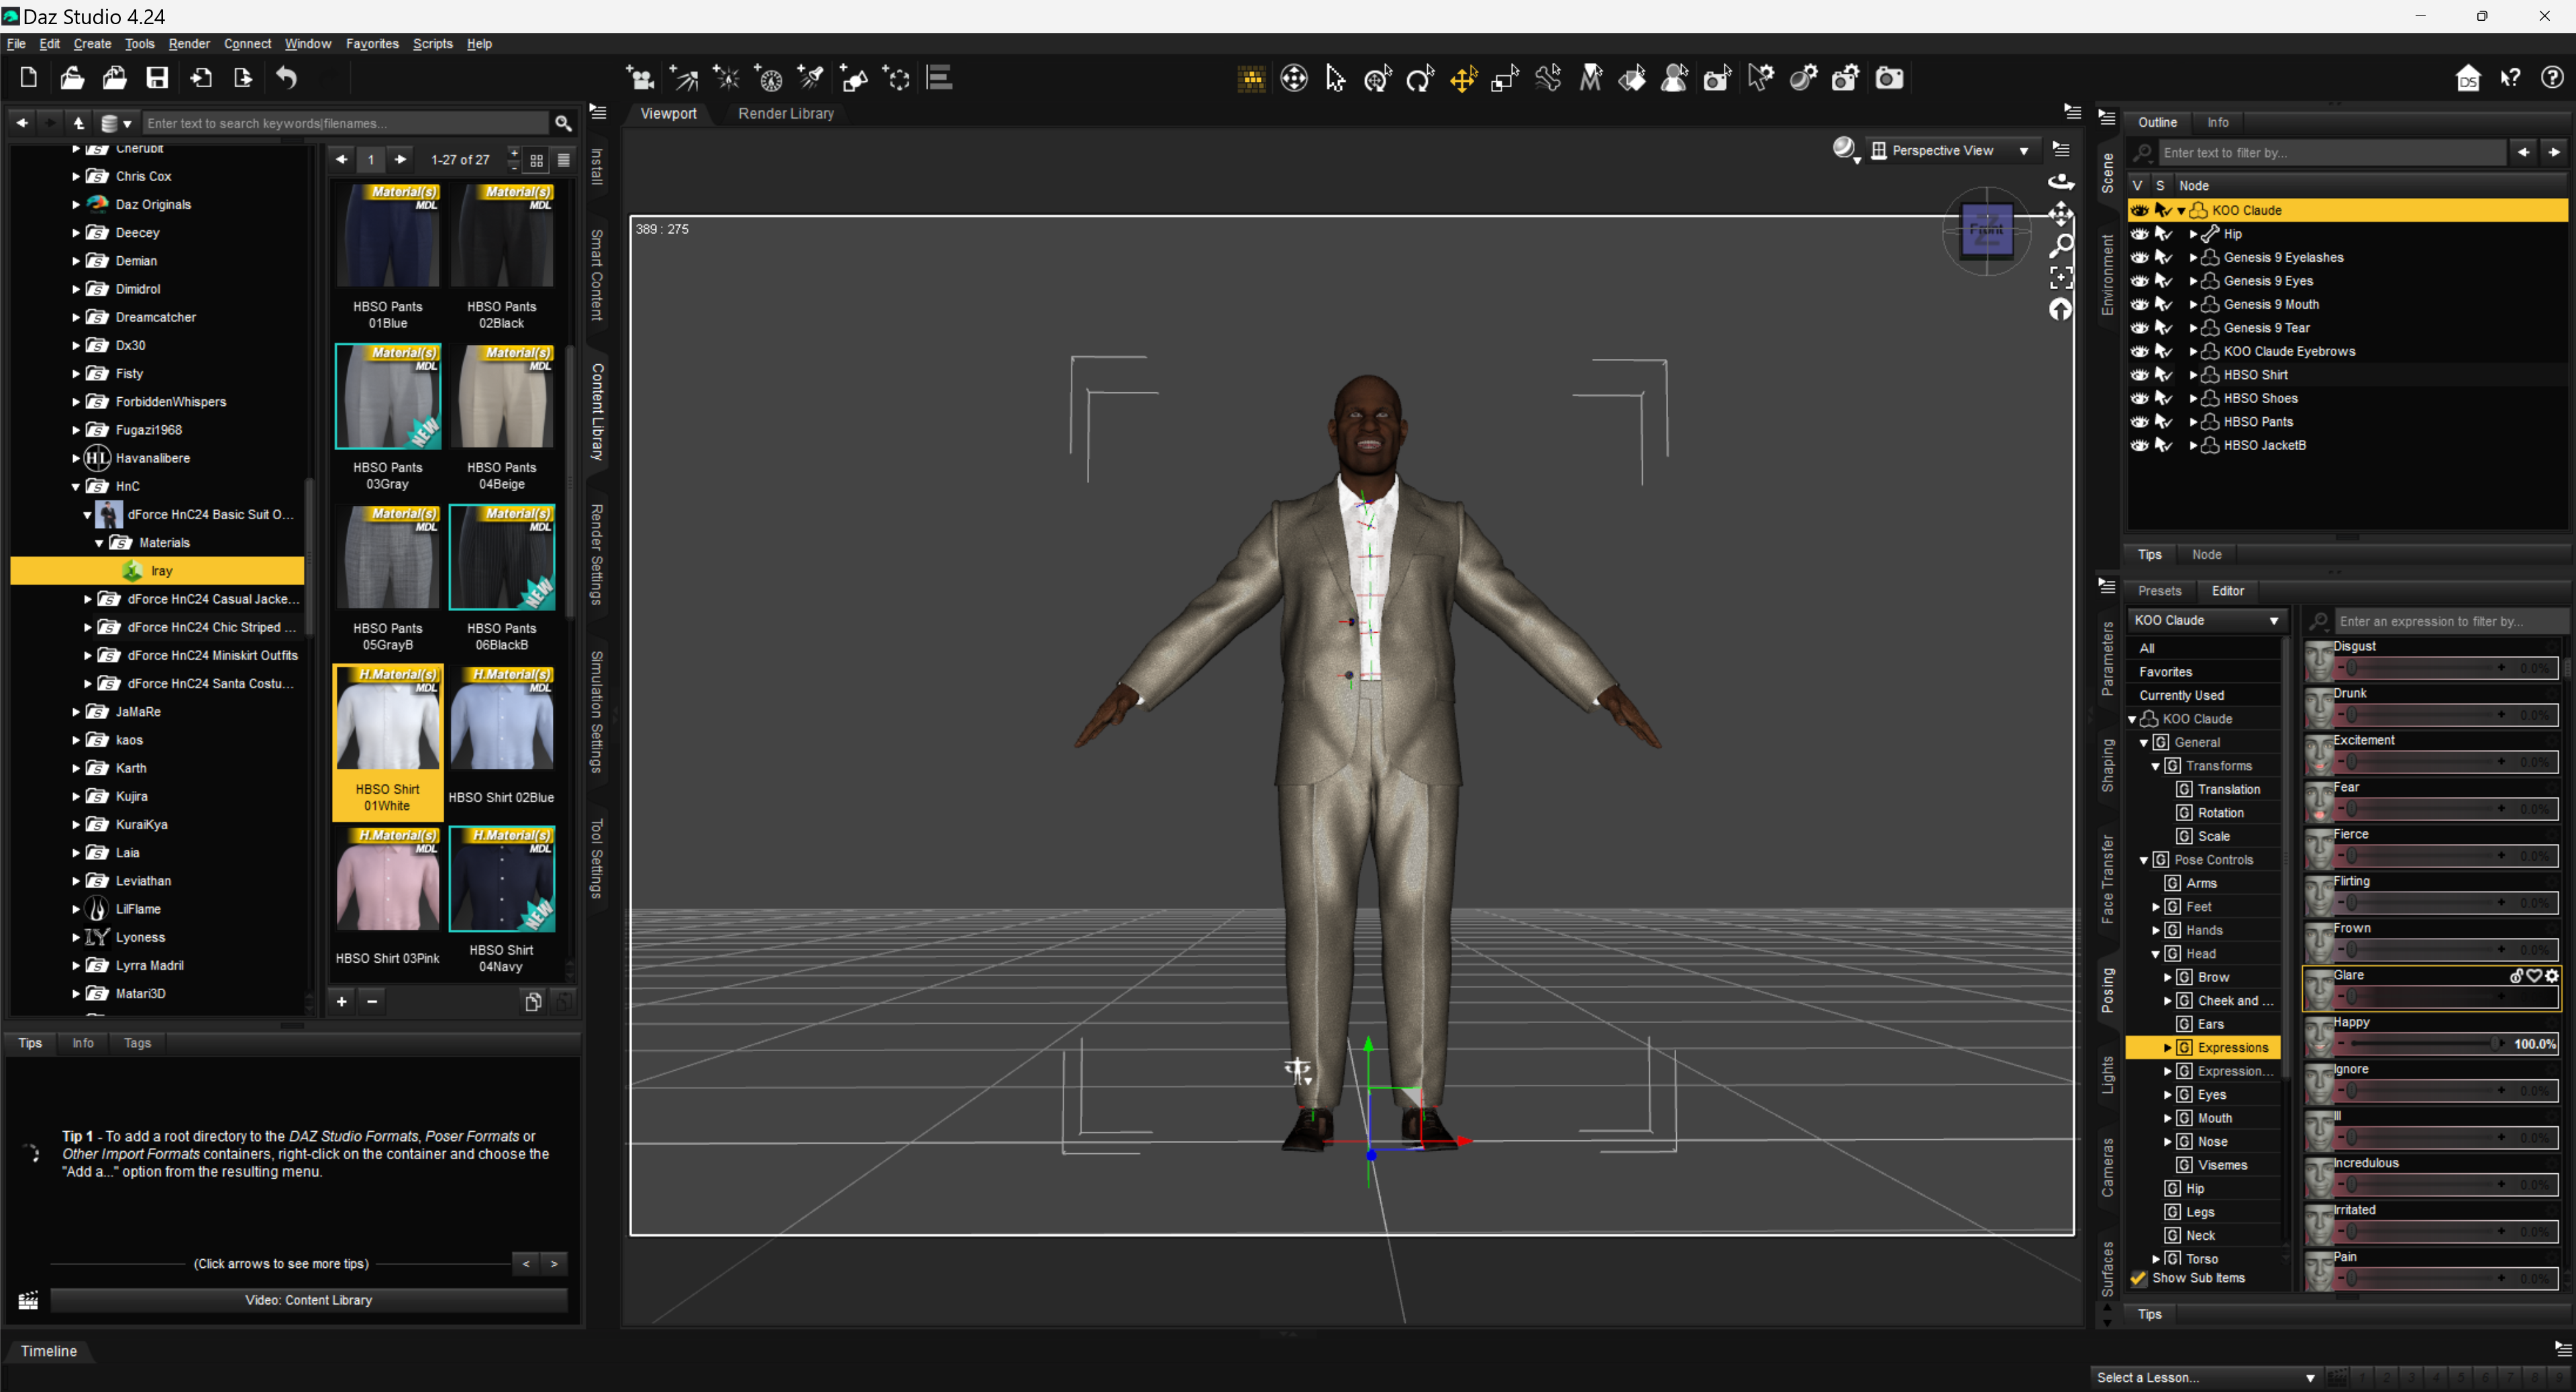Select the HBSO Pants 03Gray thumbnail
The width and height of the screenshot is (2576, 1392).
click(x=387, y=397)
